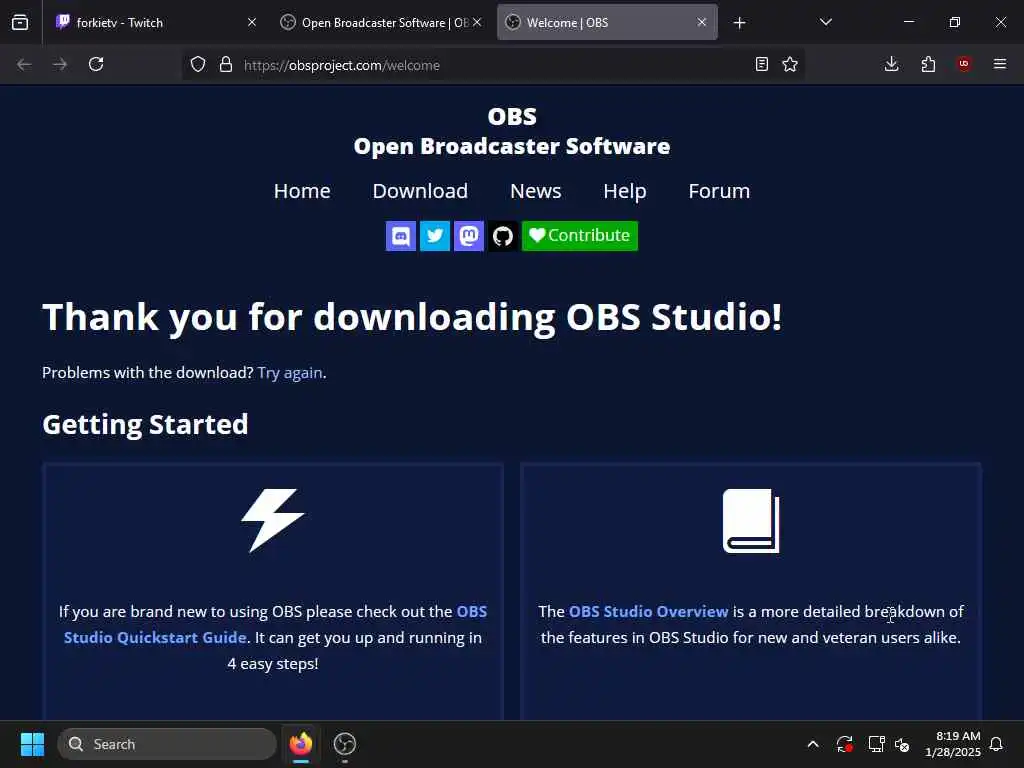Open the clock showing 8:19 AM
Image resolution: width=1024 pixels, height=768 pixels.
(953, 744)
